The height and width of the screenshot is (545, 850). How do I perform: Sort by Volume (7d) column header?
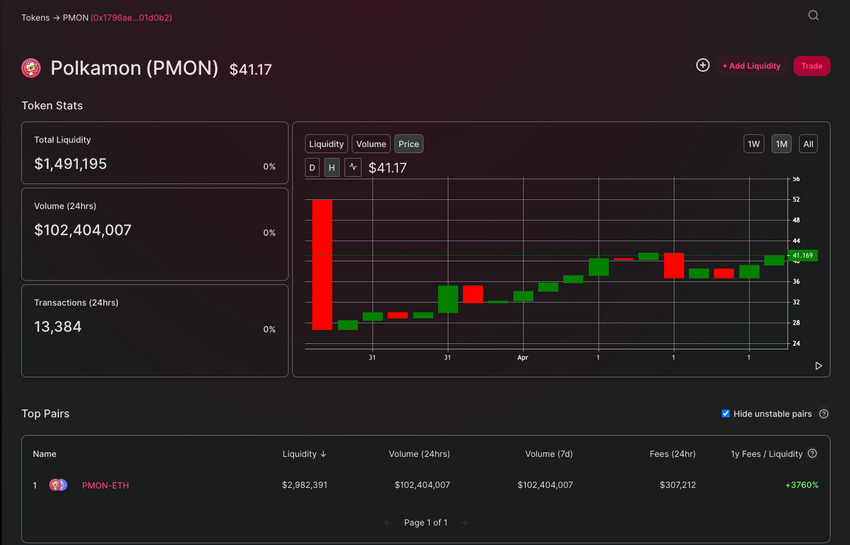549,454
